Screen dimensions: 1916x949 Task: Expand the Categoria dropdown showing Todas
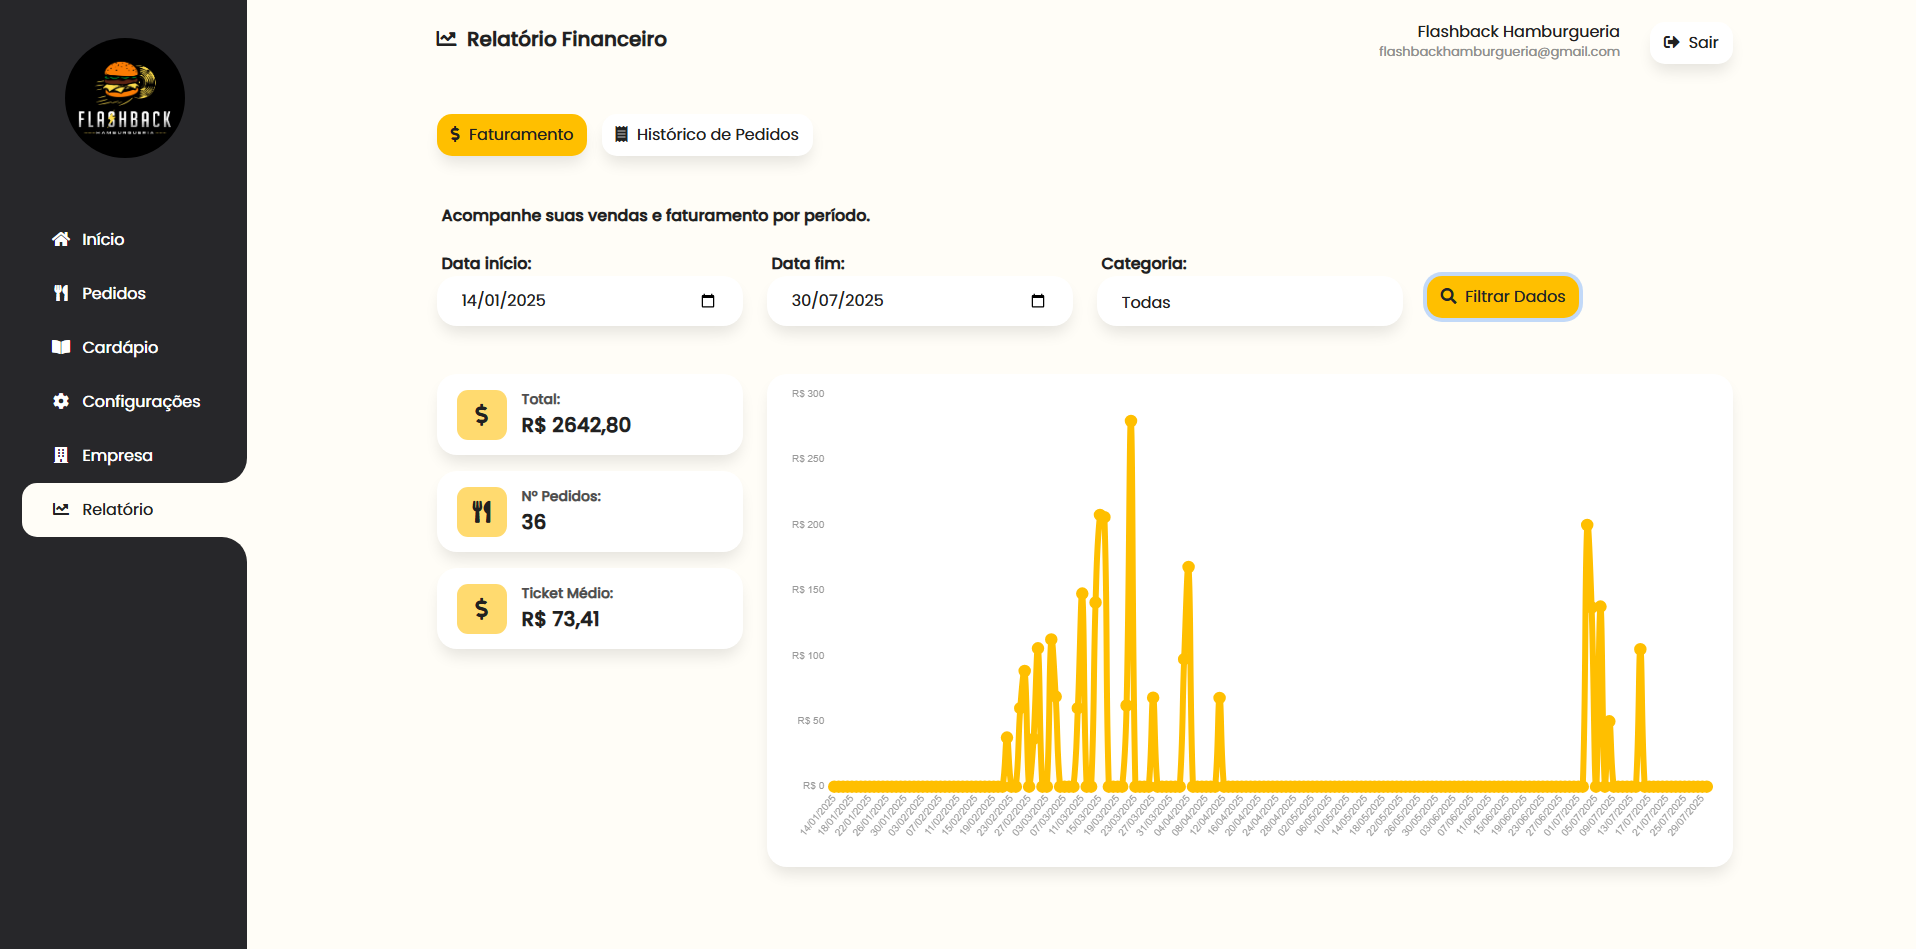tap(1249, 302)
